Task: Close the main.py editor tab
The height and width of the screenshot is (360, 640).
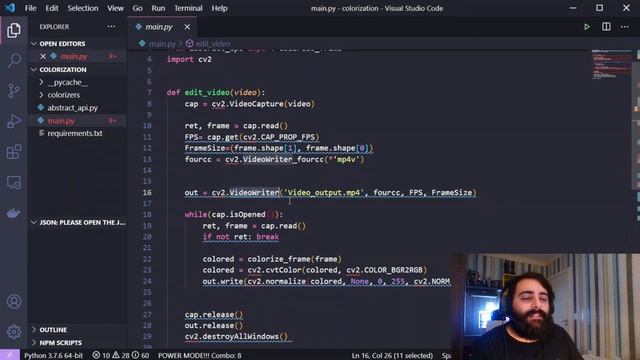Action: coord(187,27)
